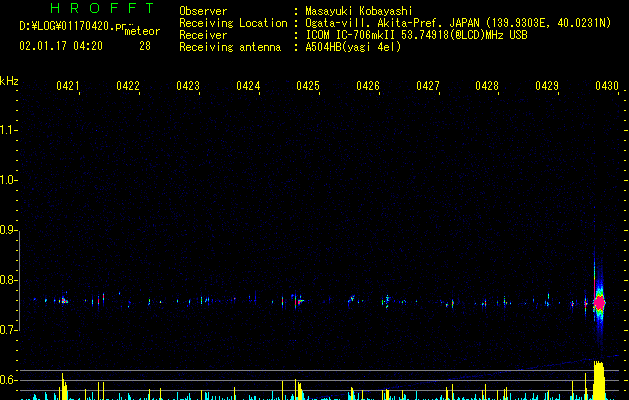Click the kHz axis unit label
Image resolution: width=629 pixels, height=400 pixels.
point(9,81)
